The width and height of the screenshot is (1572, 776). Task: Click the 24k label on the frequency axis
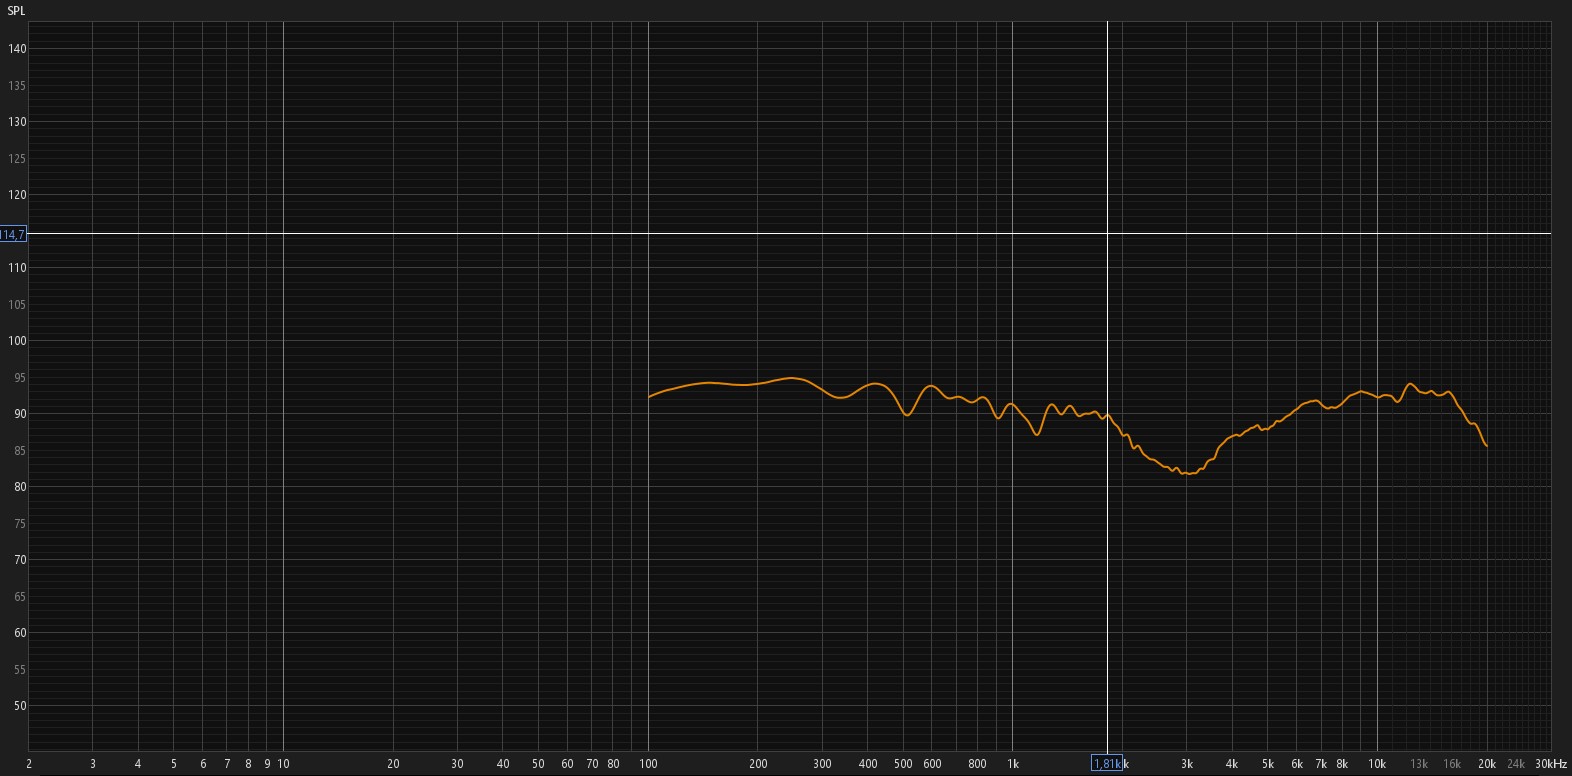(1516, 764)
